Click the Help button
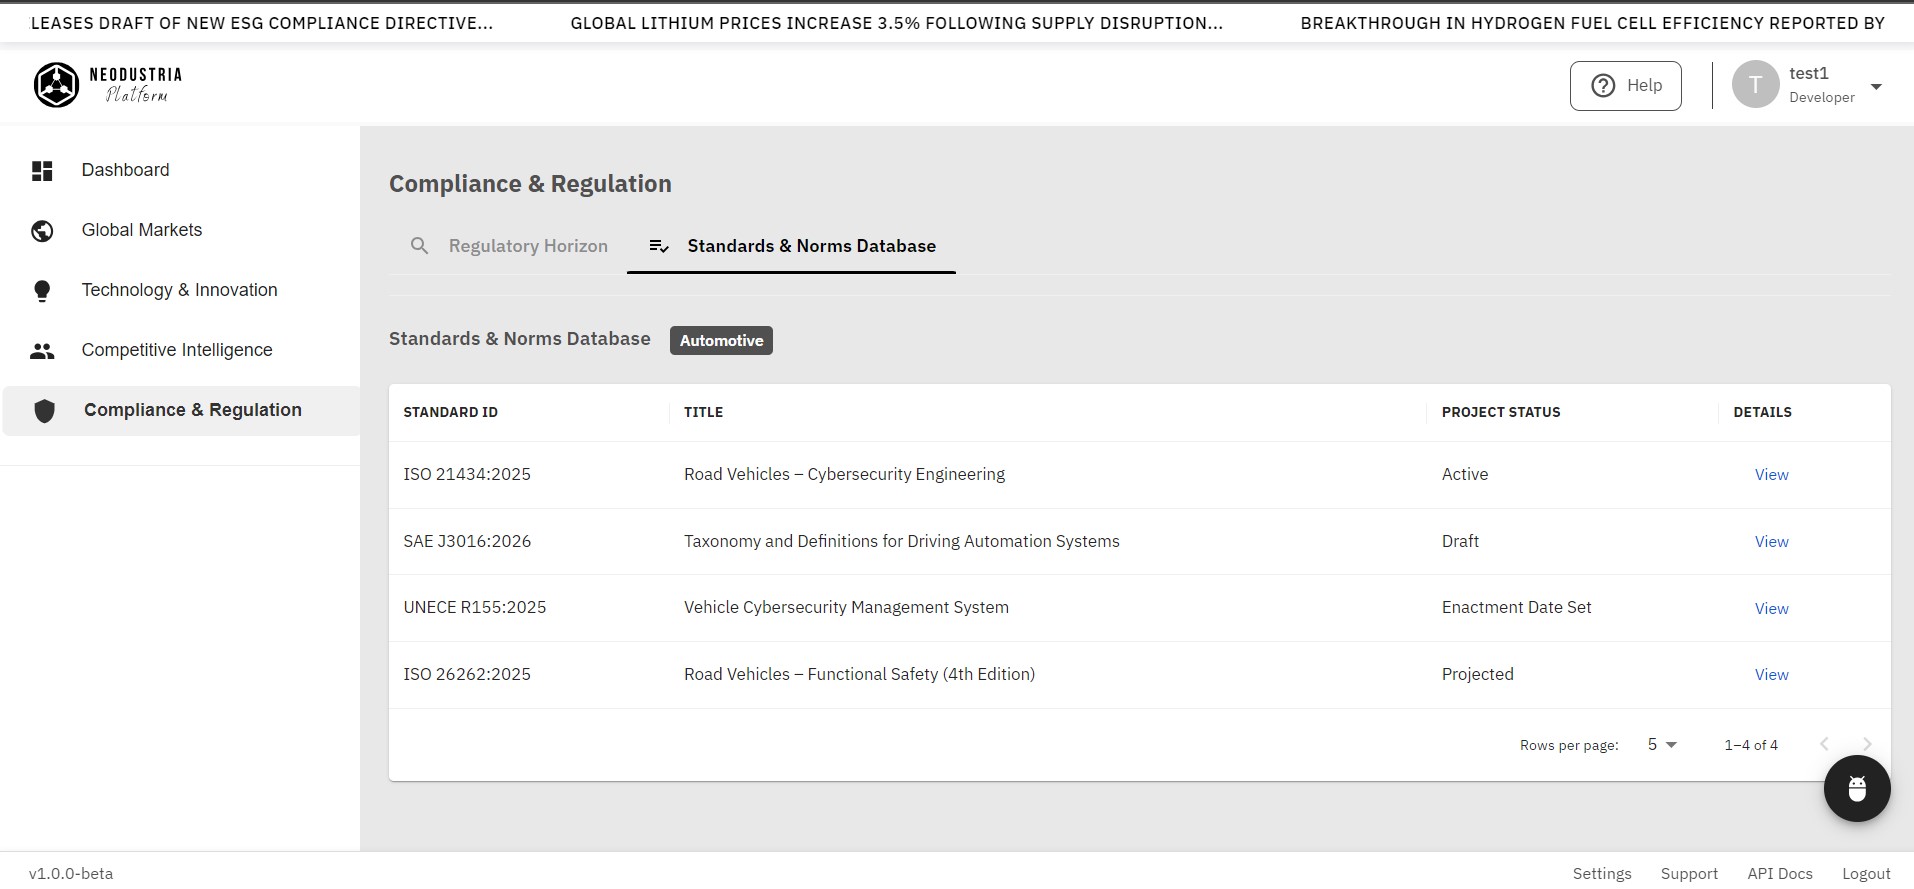The image size is (1914, 889). pyautogui.click(x=1625, y=86)
